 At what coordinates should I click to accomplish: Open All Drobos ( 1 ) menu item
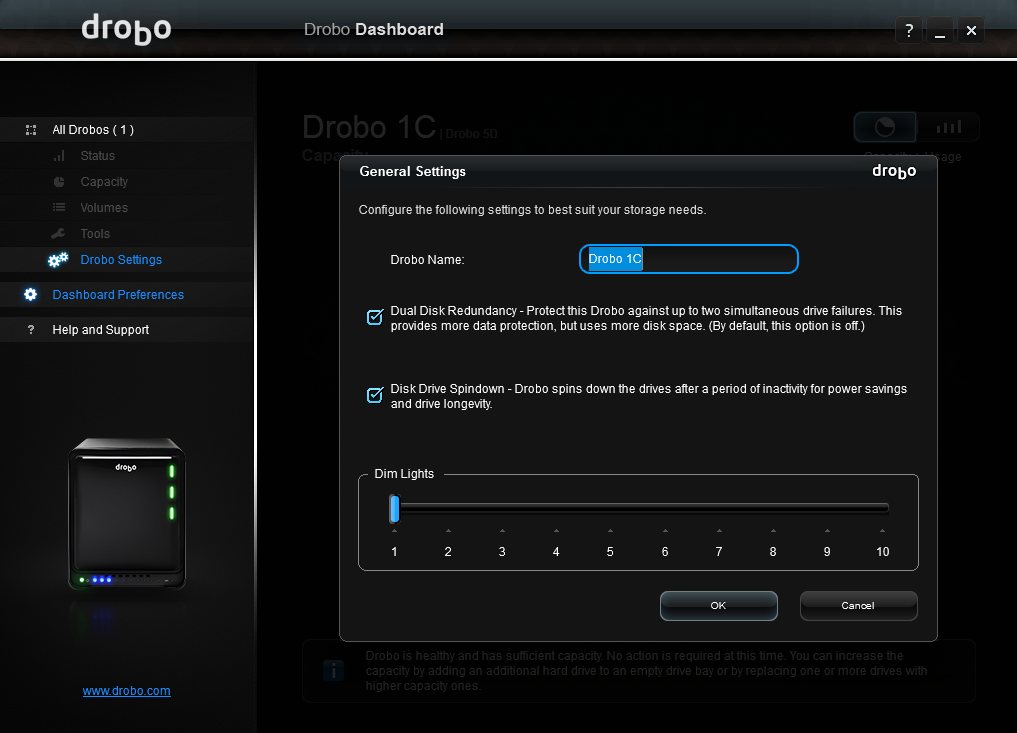127,130
